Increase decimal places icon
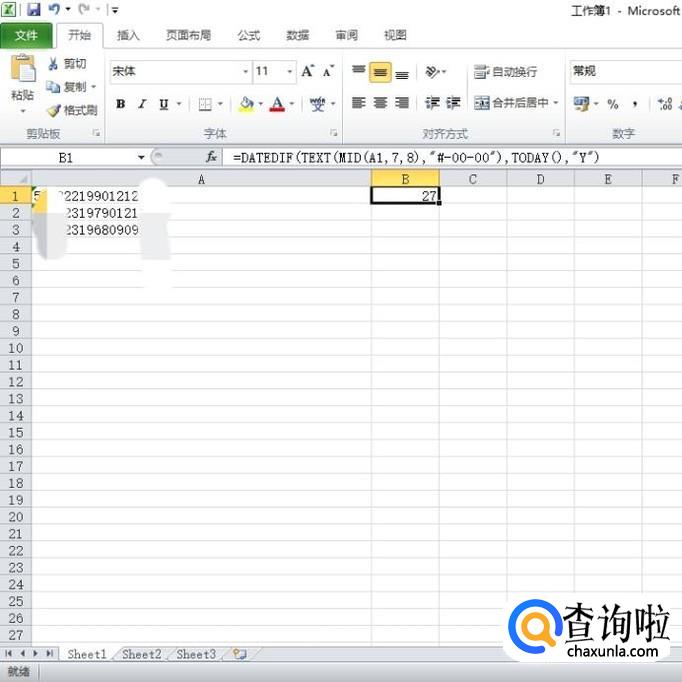This screenshot has width=682, height=682. click(665, 104)
